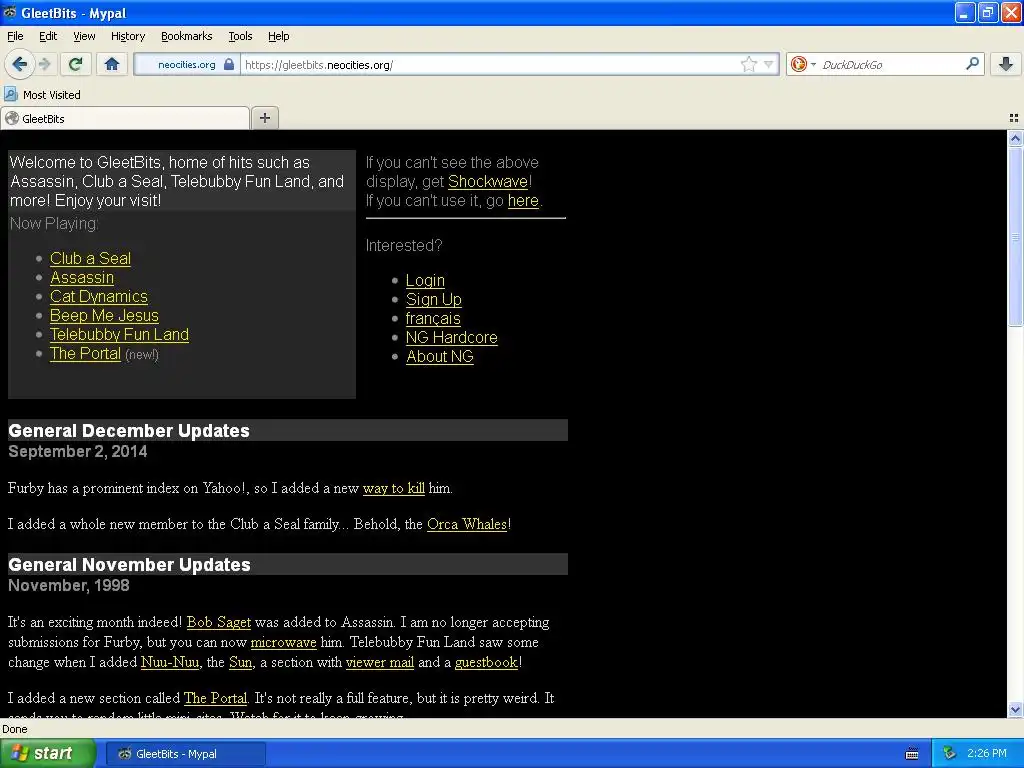Bookmark this page with the star icon
The image size is (1024, 768).
click(748, 64)
